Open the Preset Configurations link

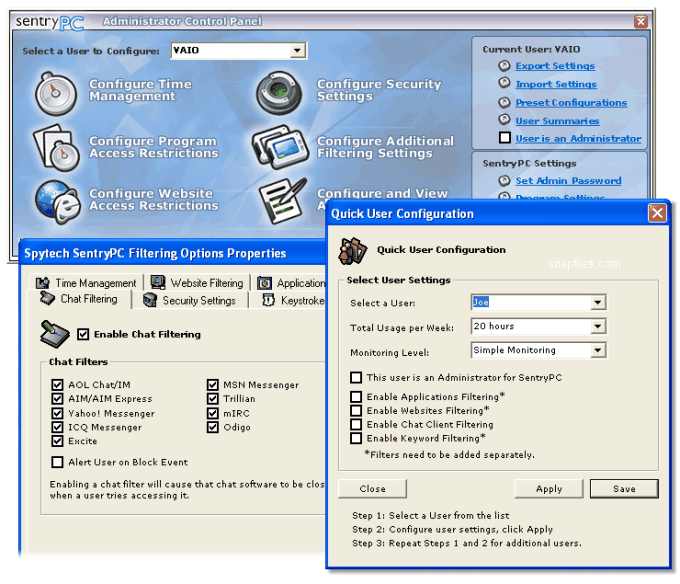click(571, 103)
